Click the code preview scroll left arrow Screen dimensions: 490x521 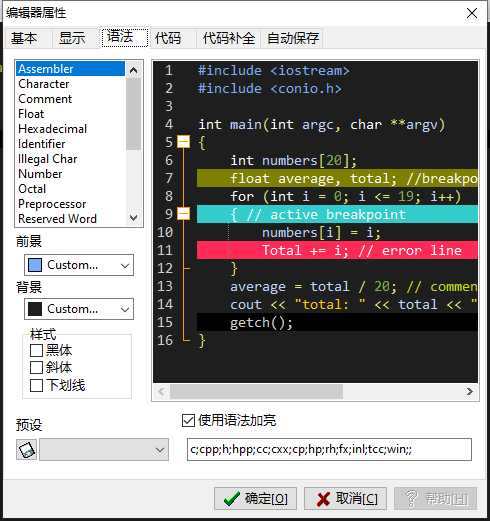click(x=162, y=391)
